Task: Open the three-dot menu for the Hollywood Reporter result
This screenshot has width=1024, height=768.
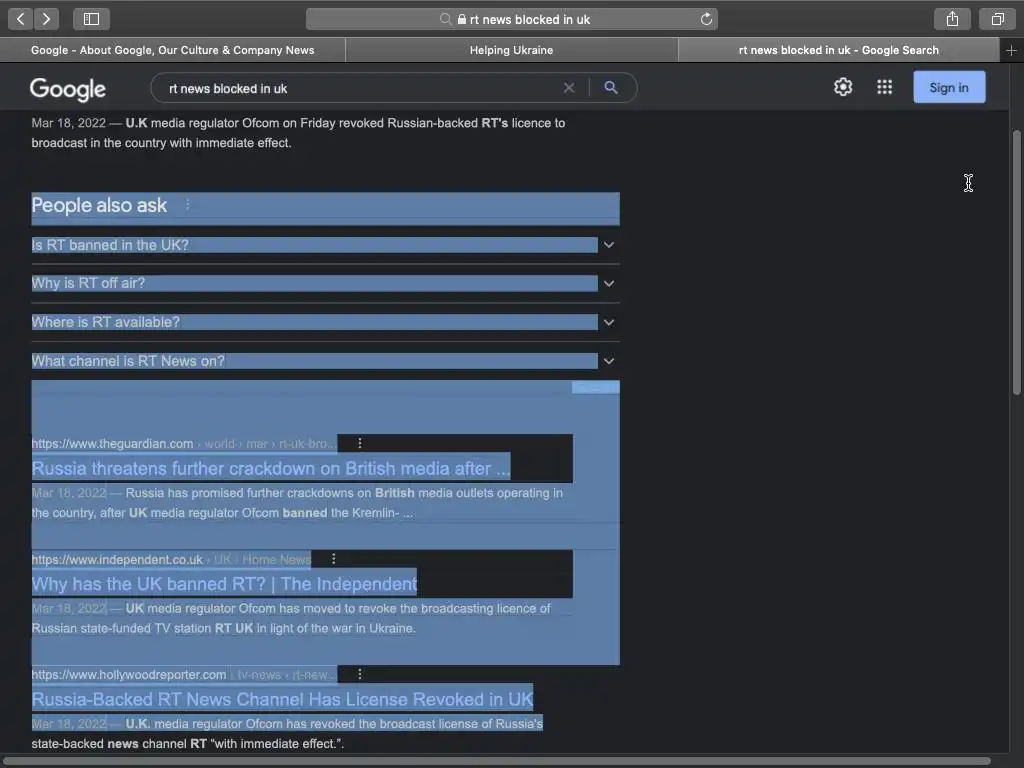Action: (x=360, y=674)
